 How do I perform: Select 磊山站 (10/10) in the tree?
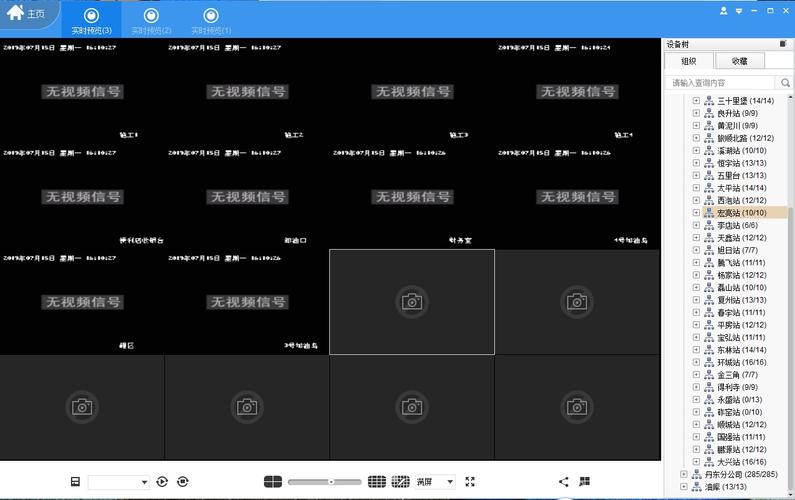(741, 288)
